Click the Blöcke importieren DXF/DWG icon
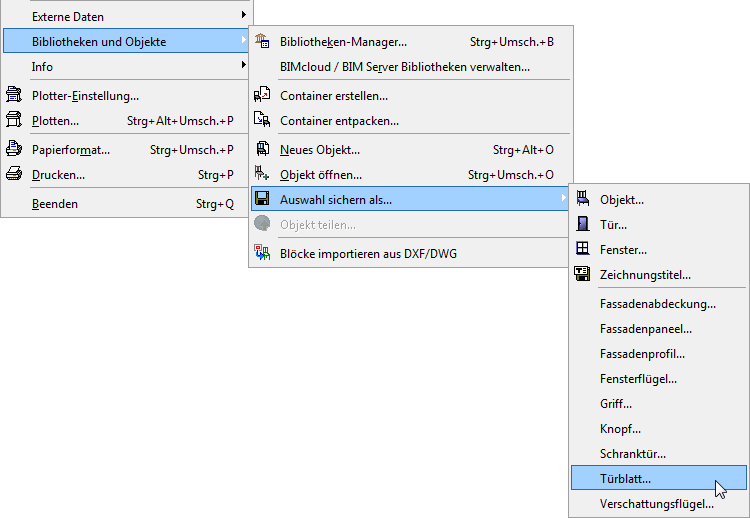750x518 pixels. (263, 253)
